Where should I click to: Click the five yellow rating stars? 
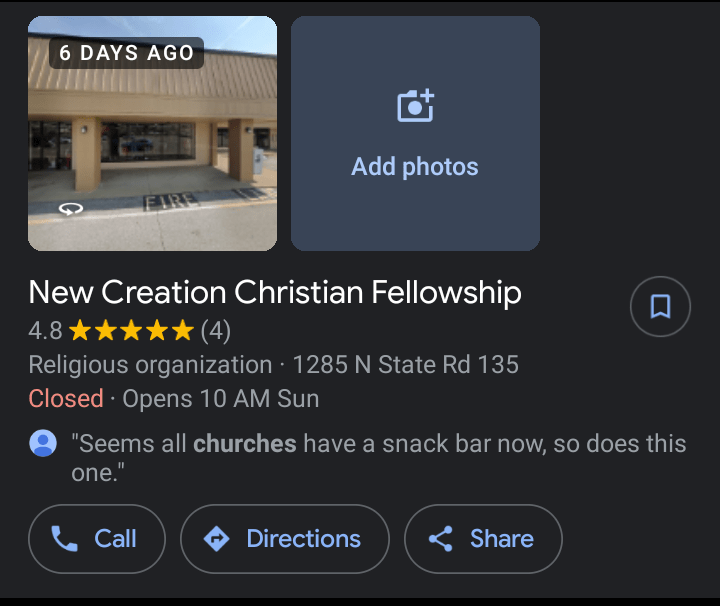click(x=132, y=329)
